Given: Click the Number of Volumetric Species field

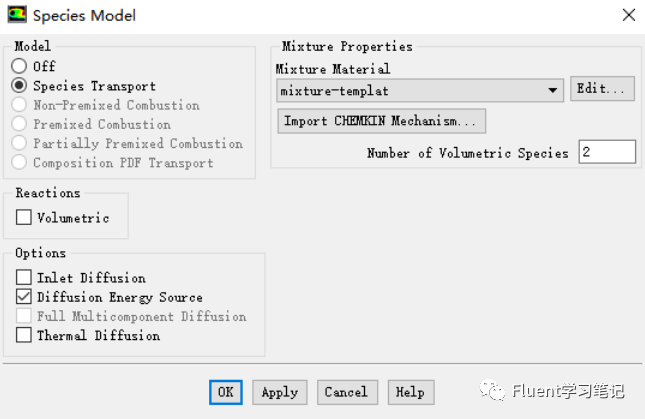Looking at the screenshot, I should tap(607, 152).
